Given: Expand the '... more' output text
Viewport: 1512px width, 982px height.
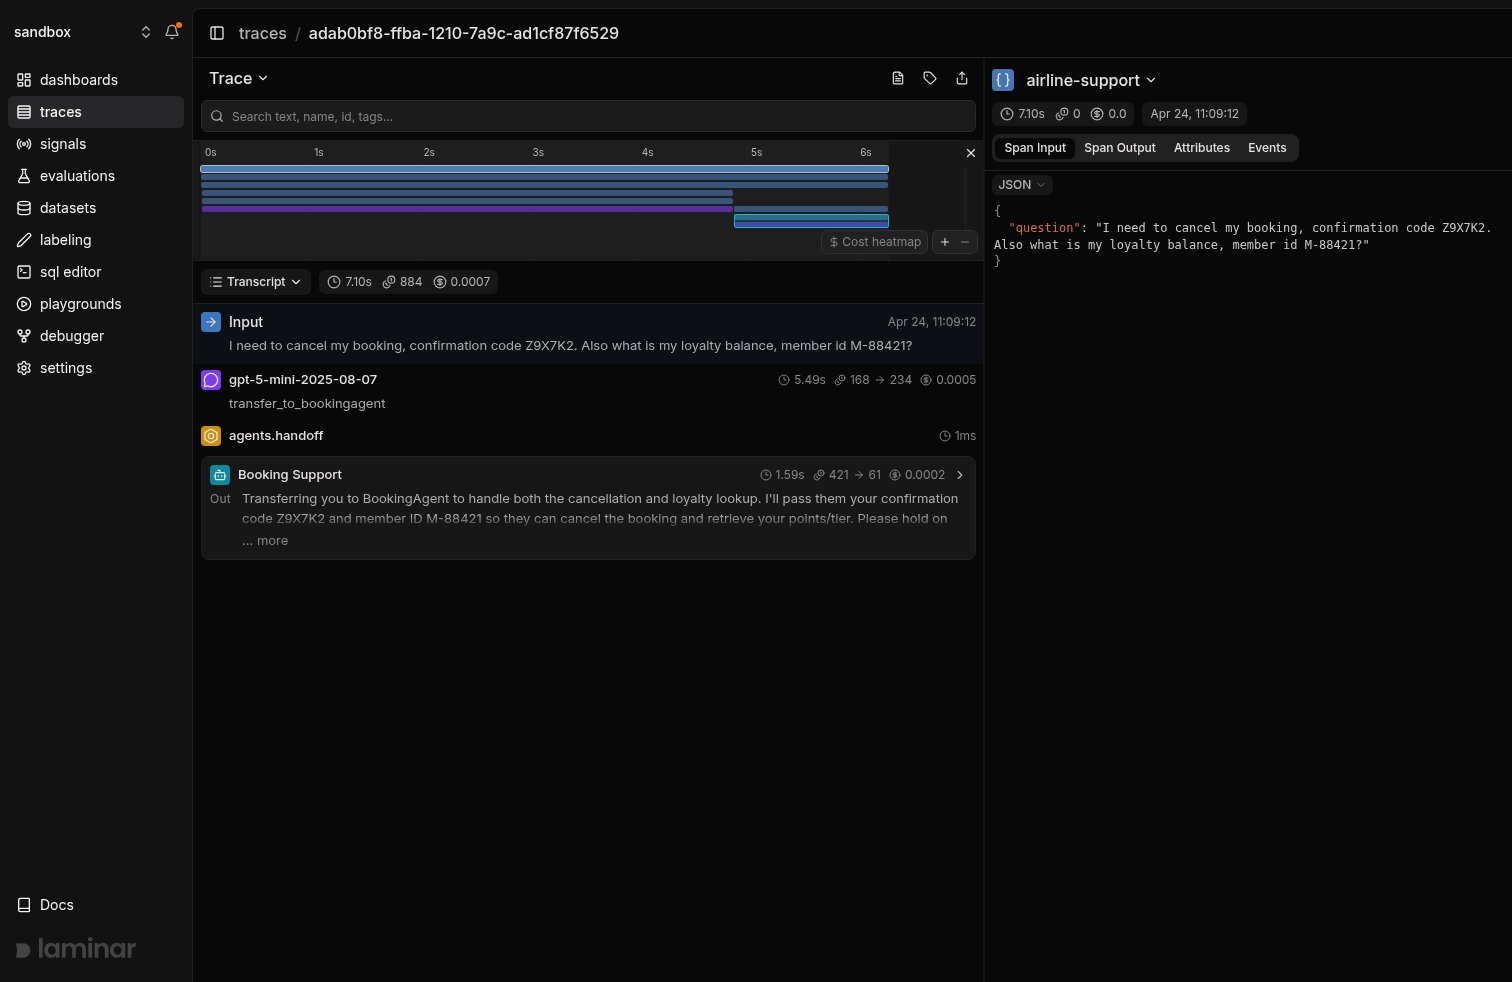Looking at the screenshot, I should click(x=265, y=541).
